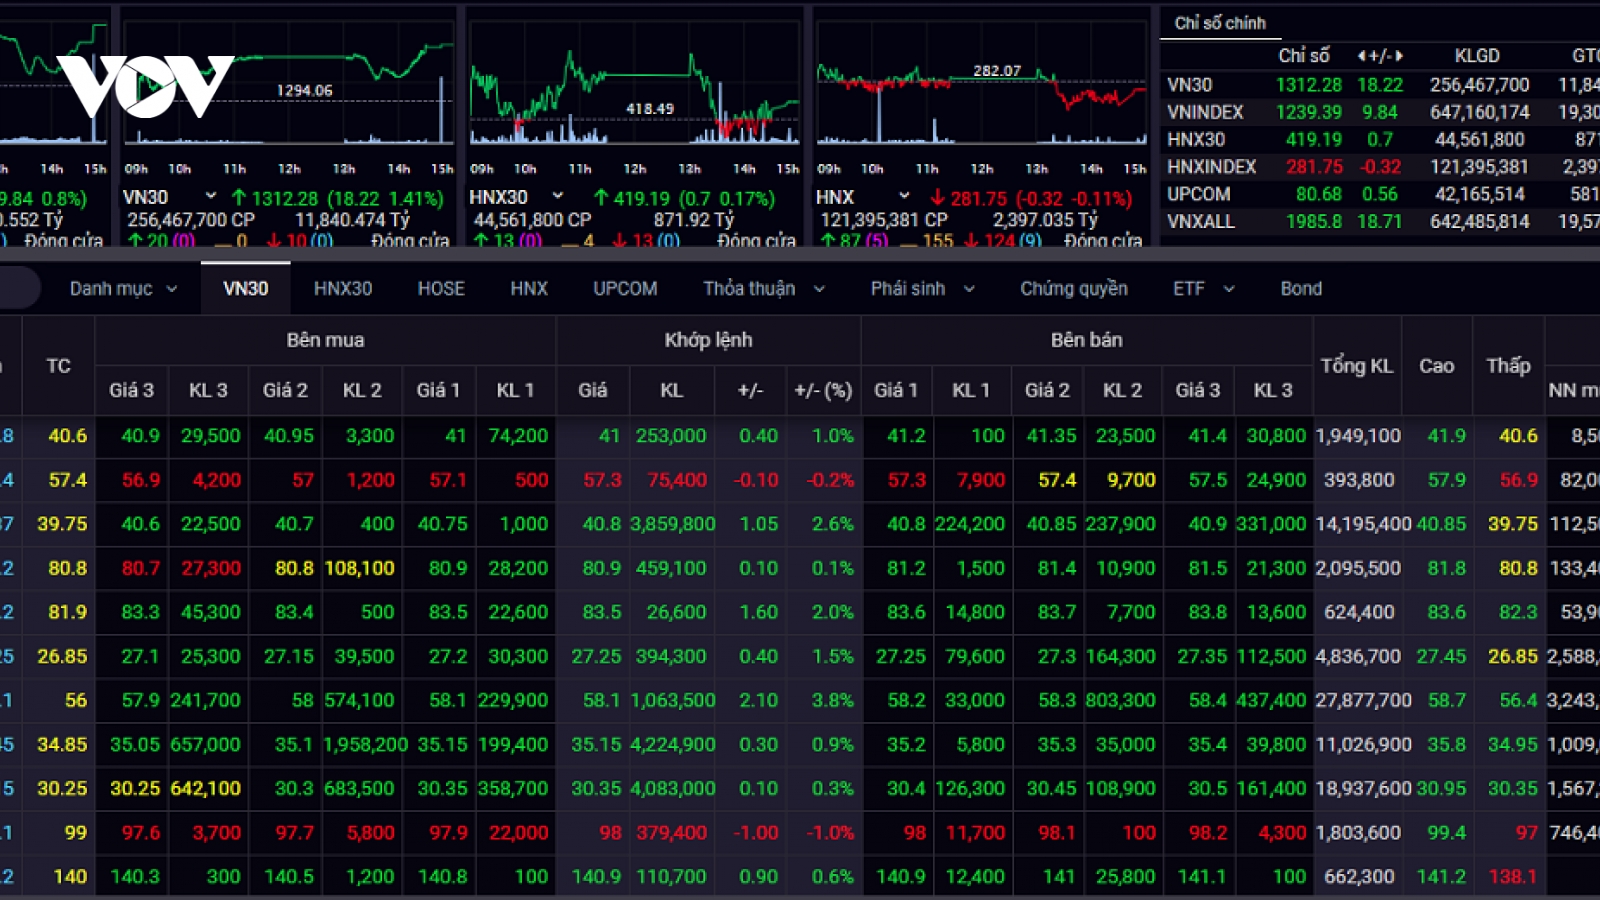Switch to the HOSE tab
Image resolution: width=1600 pixels, height=900 pixels.
point(441,289)
